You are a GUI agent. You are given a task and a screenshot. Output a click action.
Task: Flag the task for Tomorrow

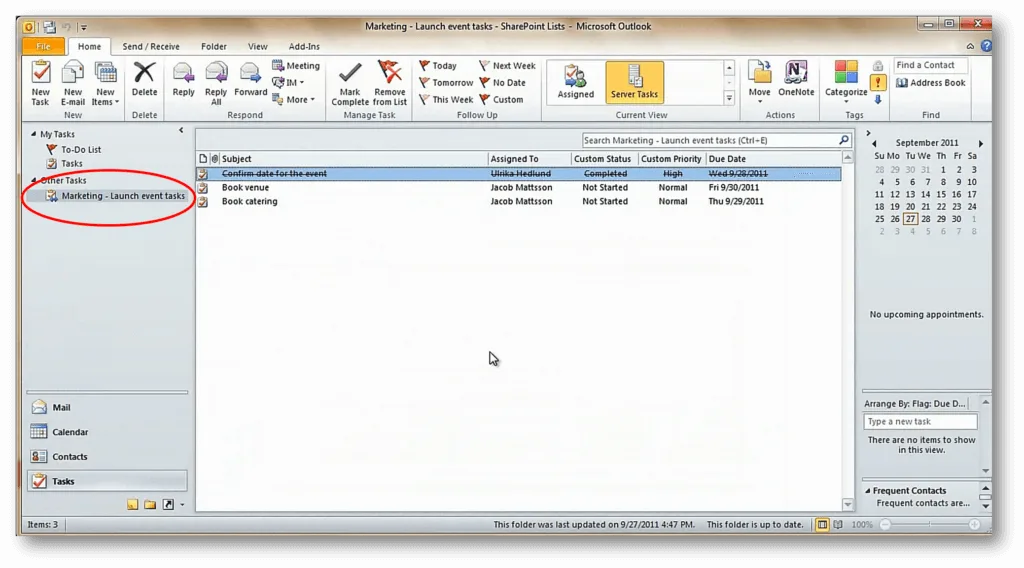click(x=446, y=82)
